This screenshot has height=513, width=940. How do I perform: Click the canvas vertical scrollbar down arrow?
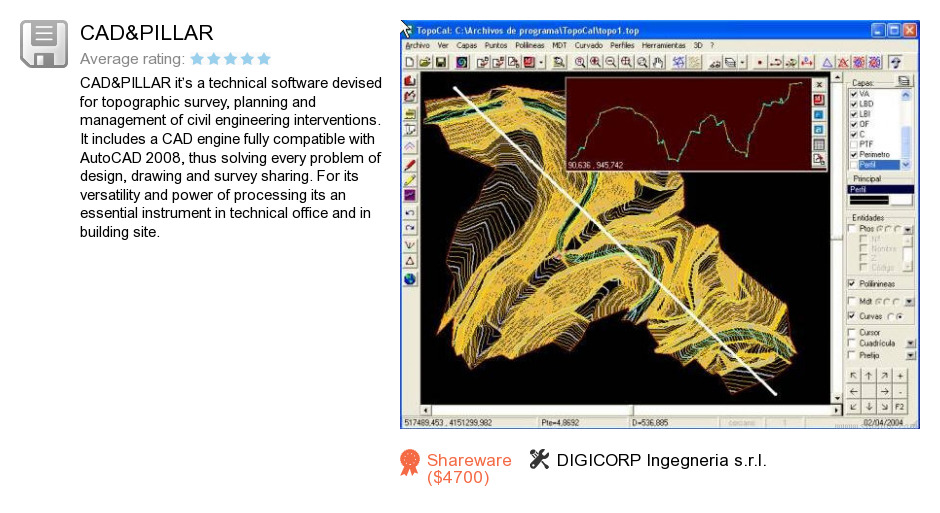837,398
